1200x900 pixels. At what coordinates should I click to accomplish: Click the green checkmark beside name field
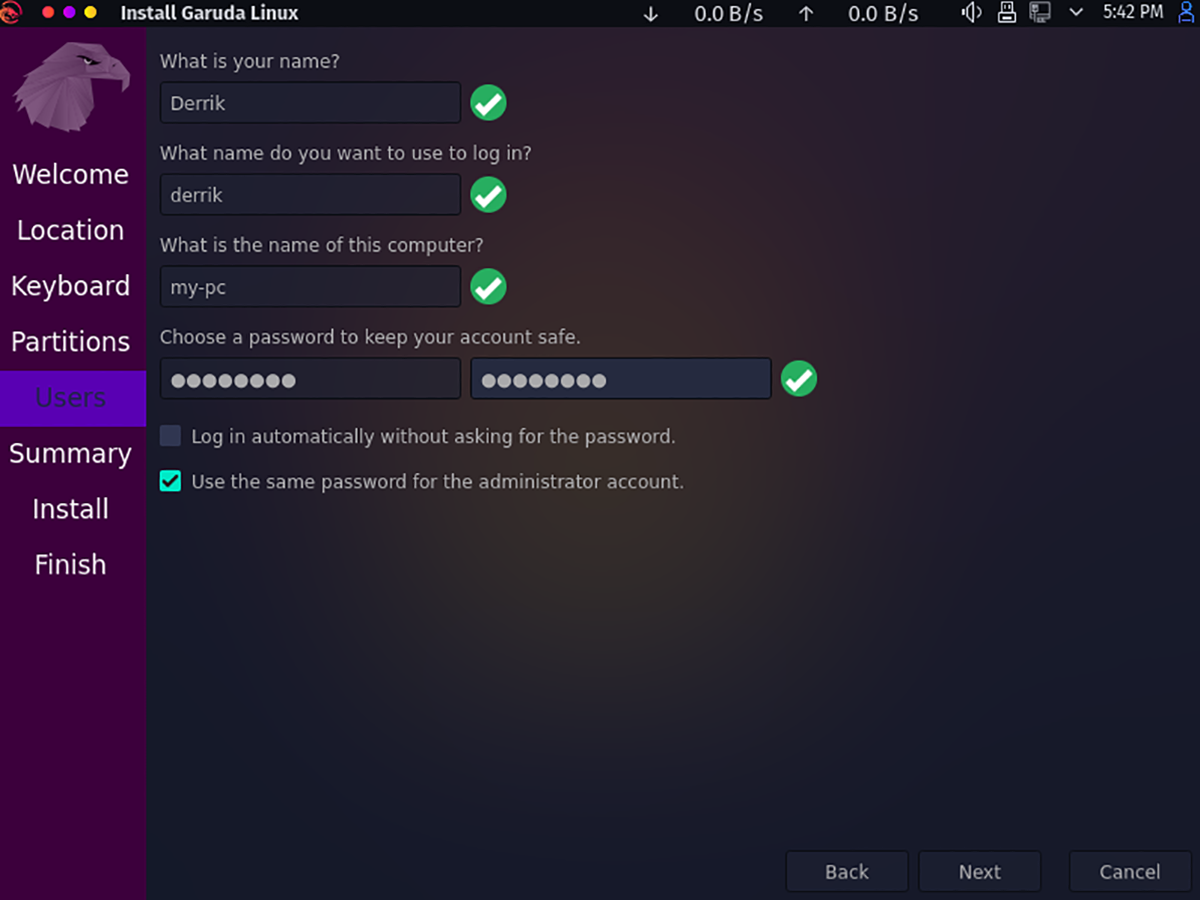point(488,103)
